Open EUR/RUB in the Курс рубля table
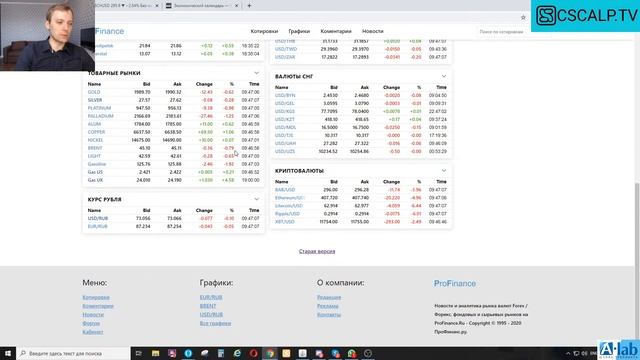Viewport: 640px width, 360px height. pos(98,226)
